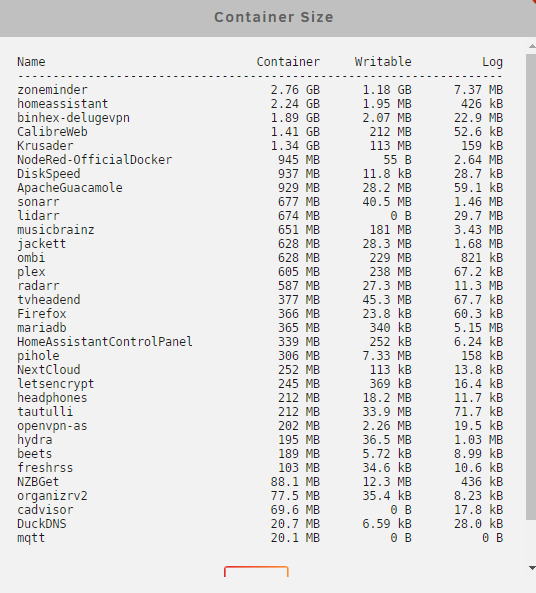Click the vertical scrollbar thumb

(x=531, y=287)
